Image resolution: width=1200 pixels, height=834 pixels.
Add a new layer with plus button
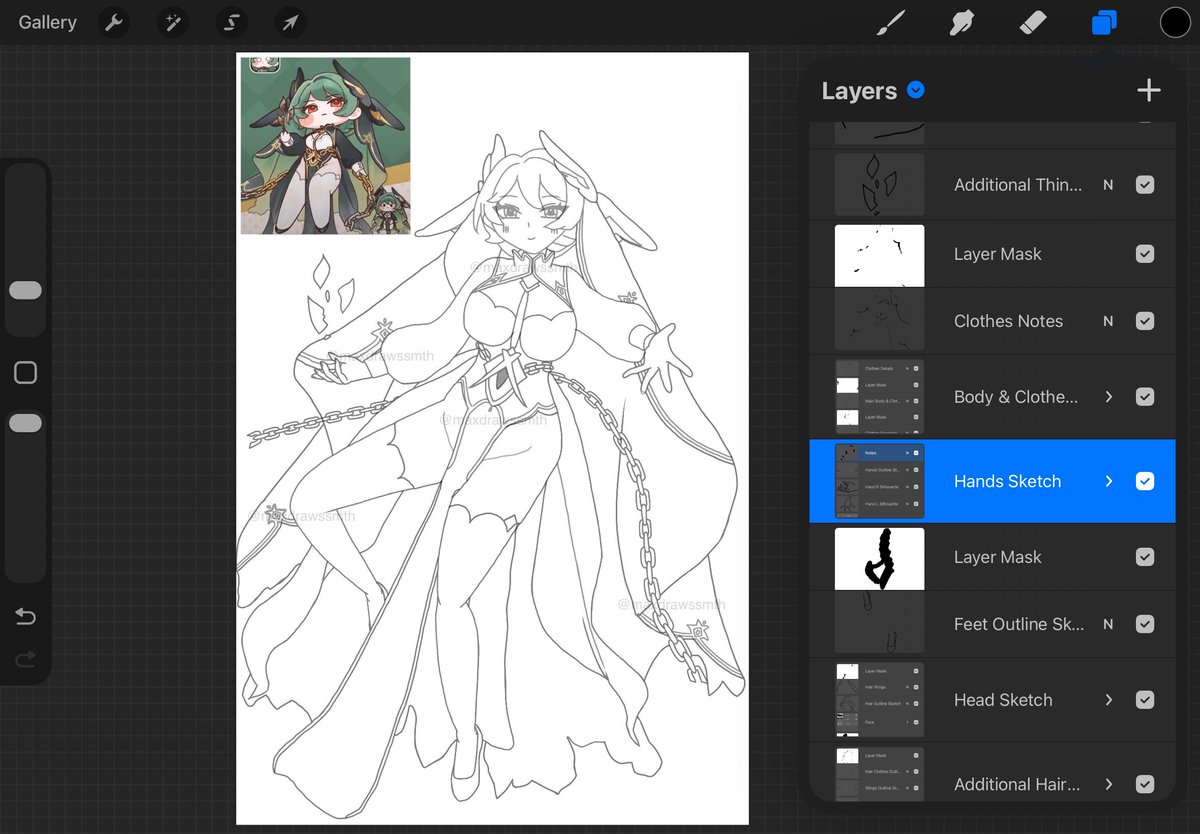pyautogui.click(x=1149, y=90)
